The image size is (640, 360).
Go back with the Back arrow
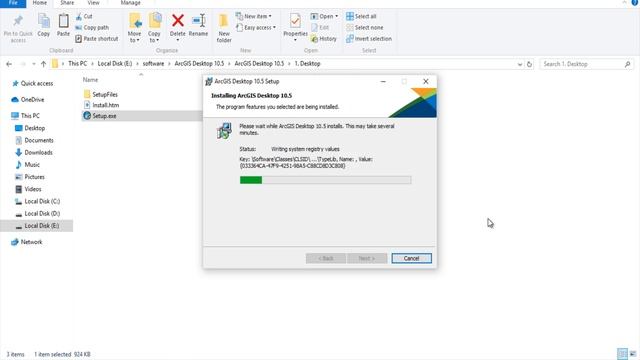(9, 64)
